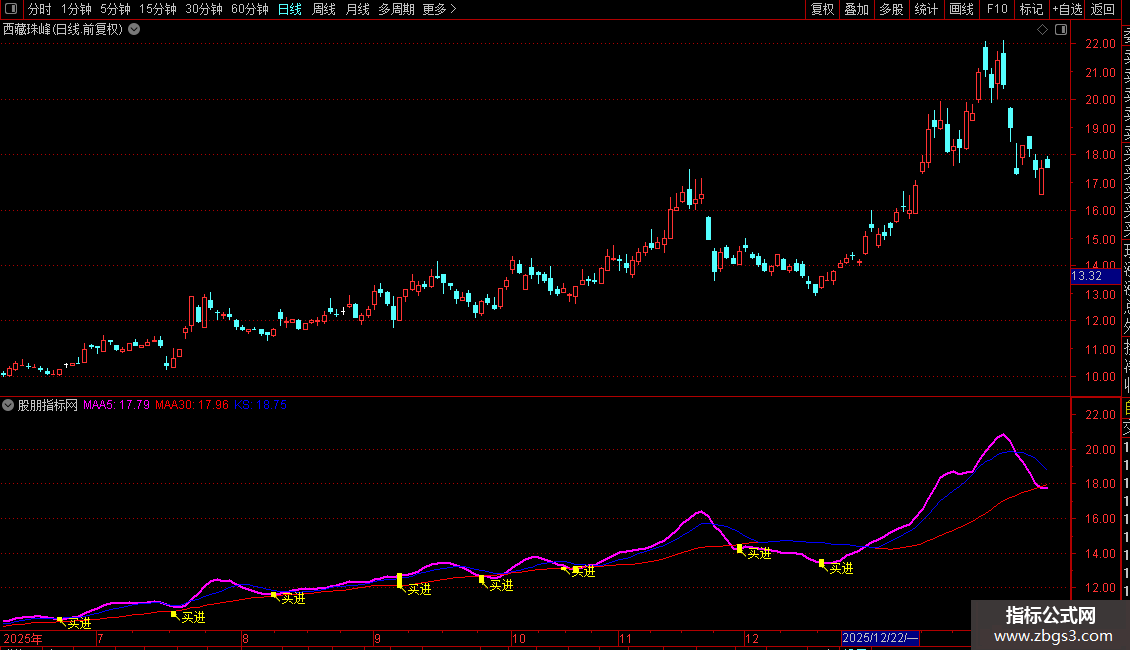The image size is (1130, 650).
Task: Click the diamond marker icon above chart
Action: pyautogui.click(x=1042, y=30)
